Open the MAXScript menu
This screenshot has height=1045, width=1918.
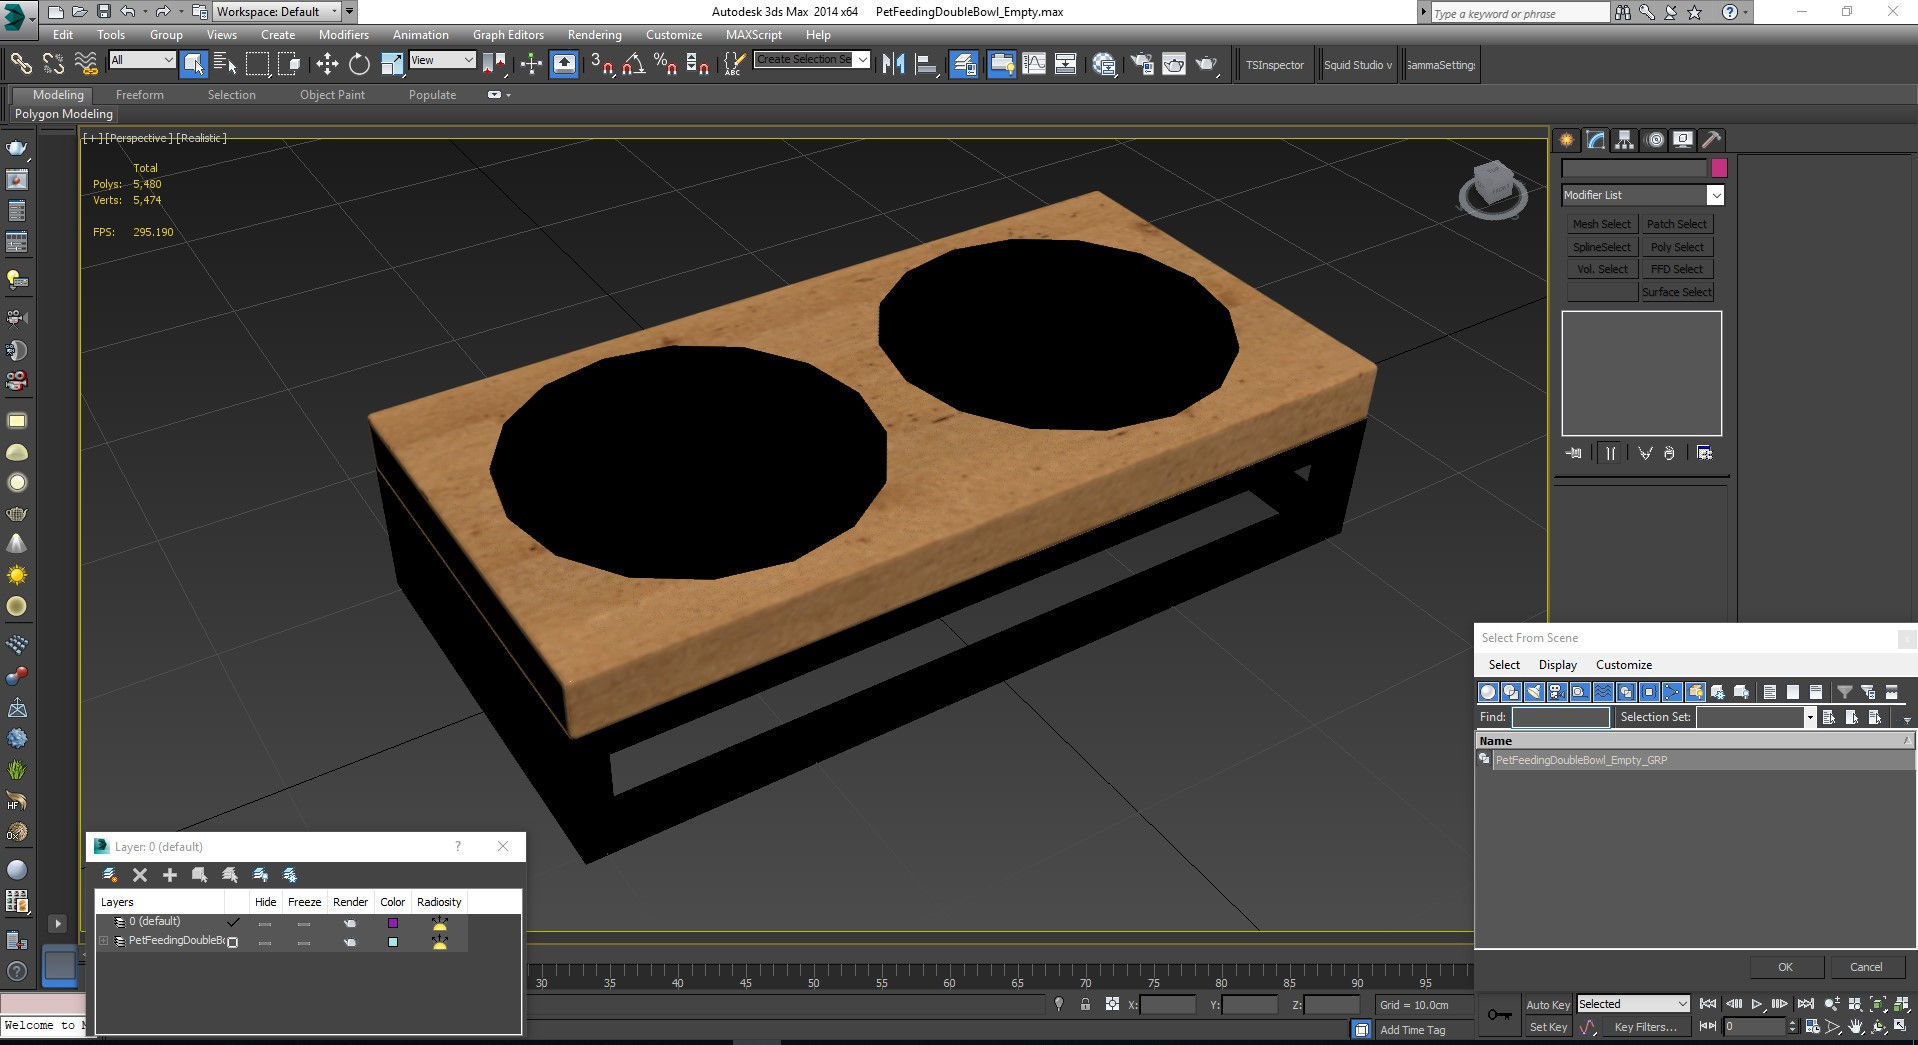coord(753,34)
